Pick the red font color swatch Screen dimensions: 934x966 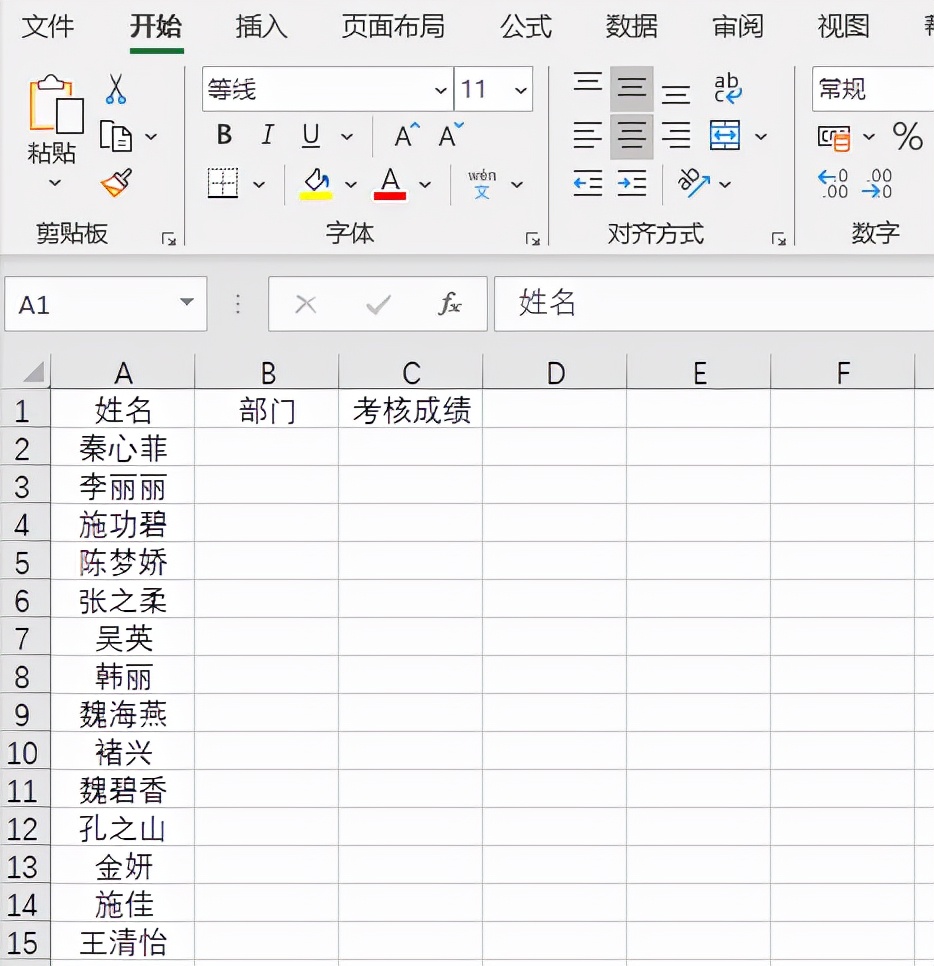point(390,195)
